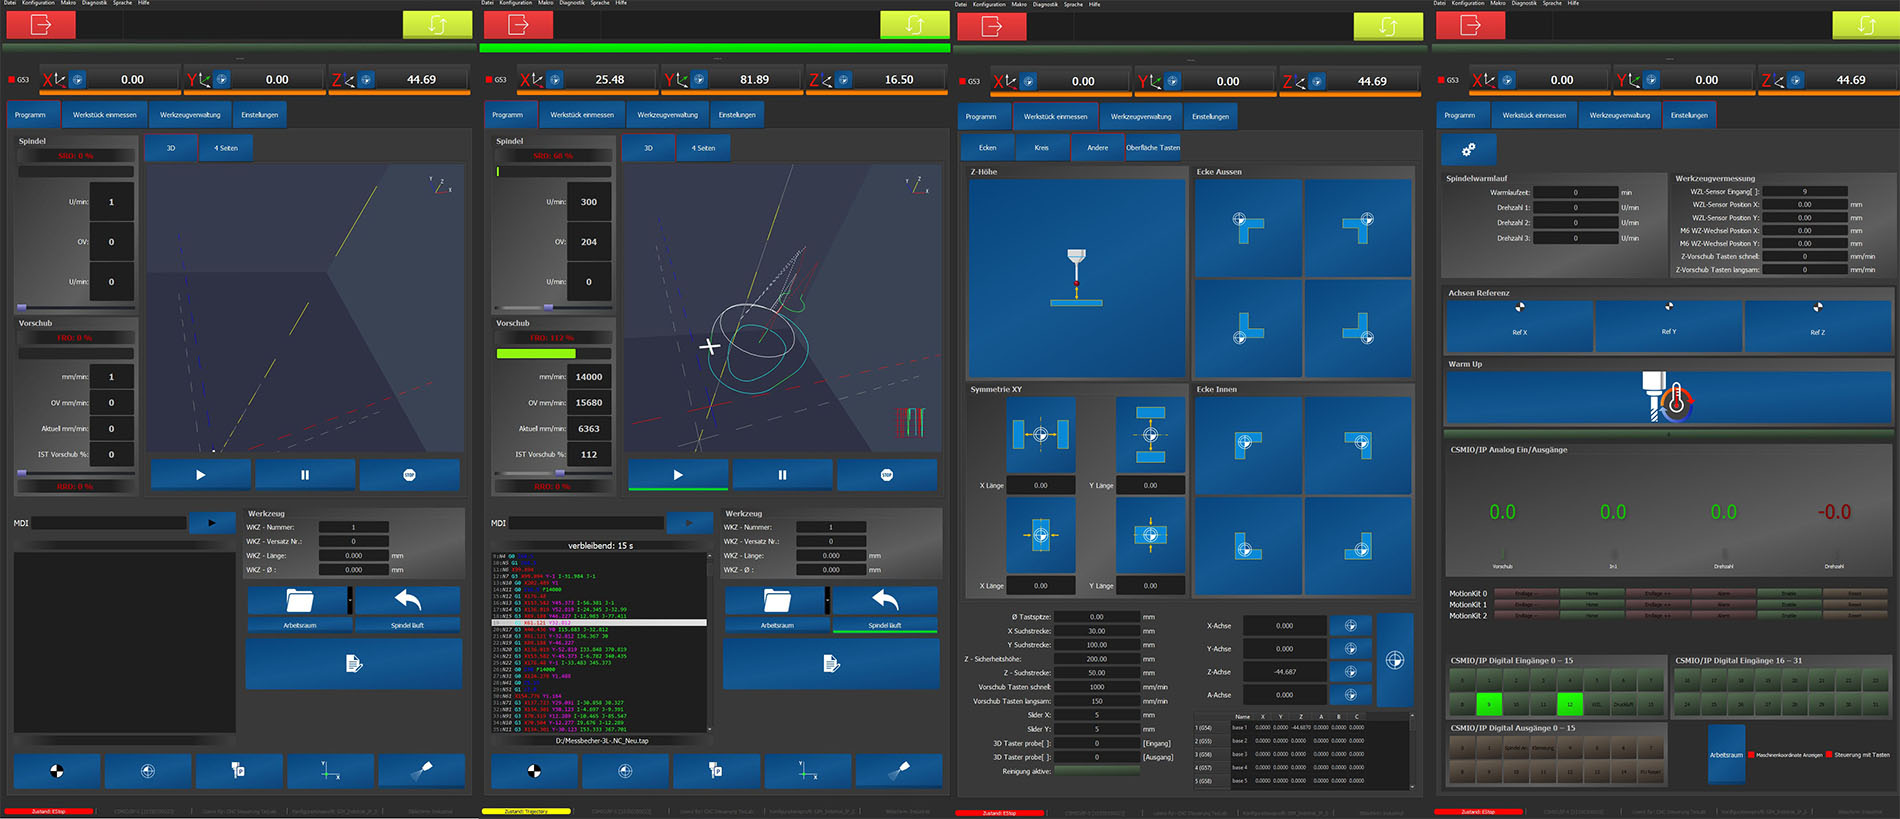The height and width of the screenshot is (819, 1900).
Task: Open Diagnostik menu in the second screen
Action: (572, 3)
